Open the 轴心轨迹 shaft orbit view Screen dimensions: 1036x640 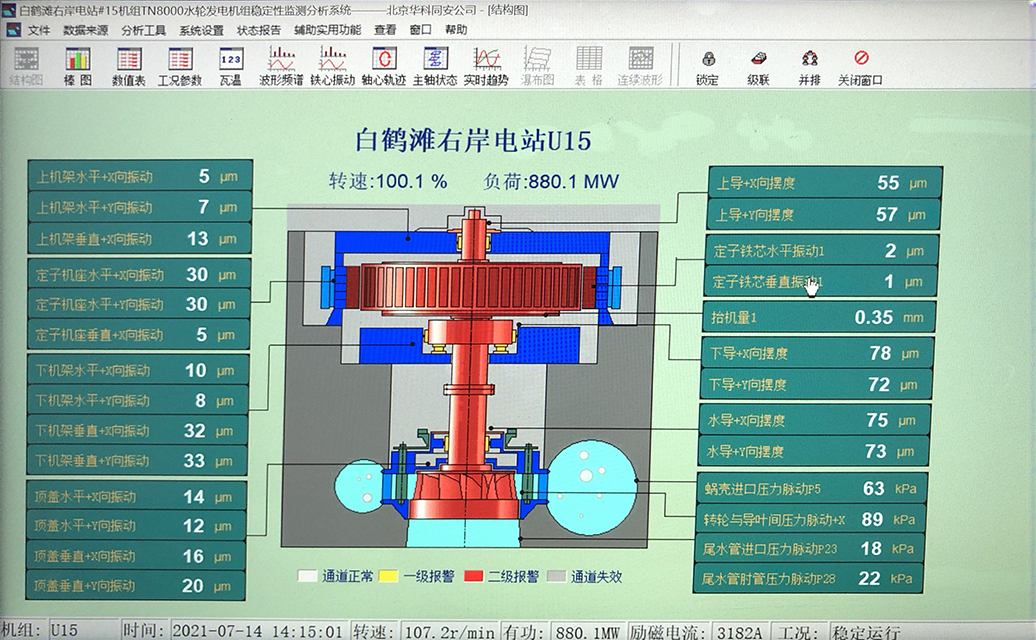(383, 65)
